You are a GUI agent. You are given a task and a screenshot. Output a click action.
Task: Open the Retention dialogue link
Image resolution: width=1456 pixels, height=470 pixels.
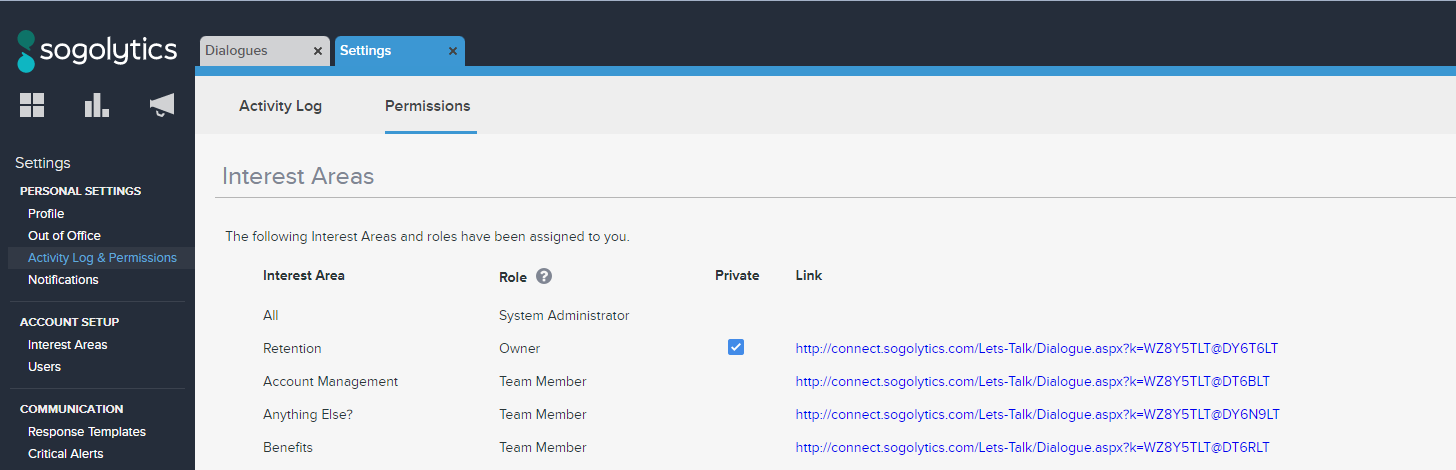coord(1036,349)
